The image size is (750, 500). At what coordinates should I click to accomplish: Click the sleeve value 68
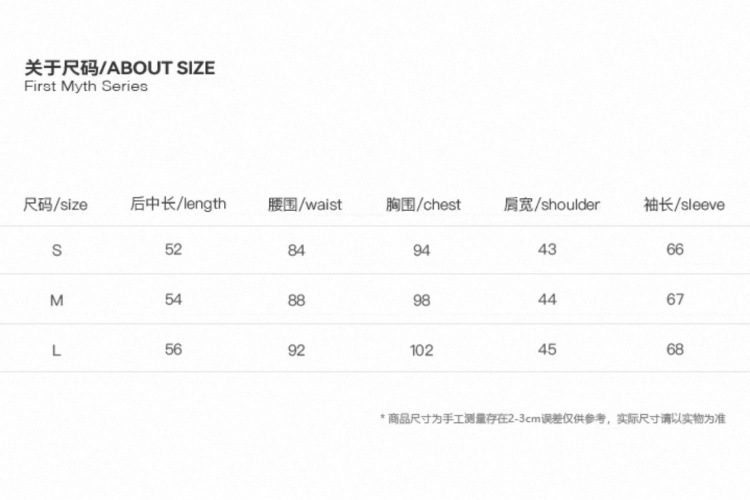[675, 349]
